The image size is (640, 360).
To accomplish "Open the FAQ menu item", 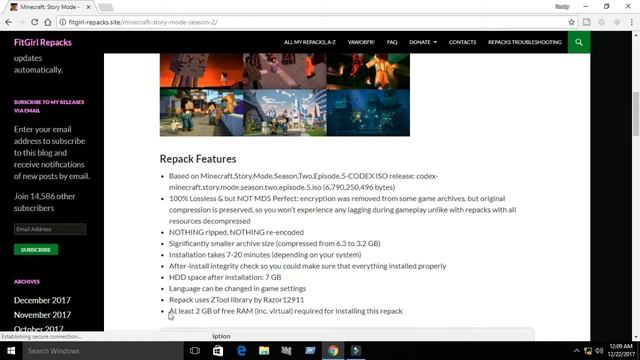I will [392, 42].
